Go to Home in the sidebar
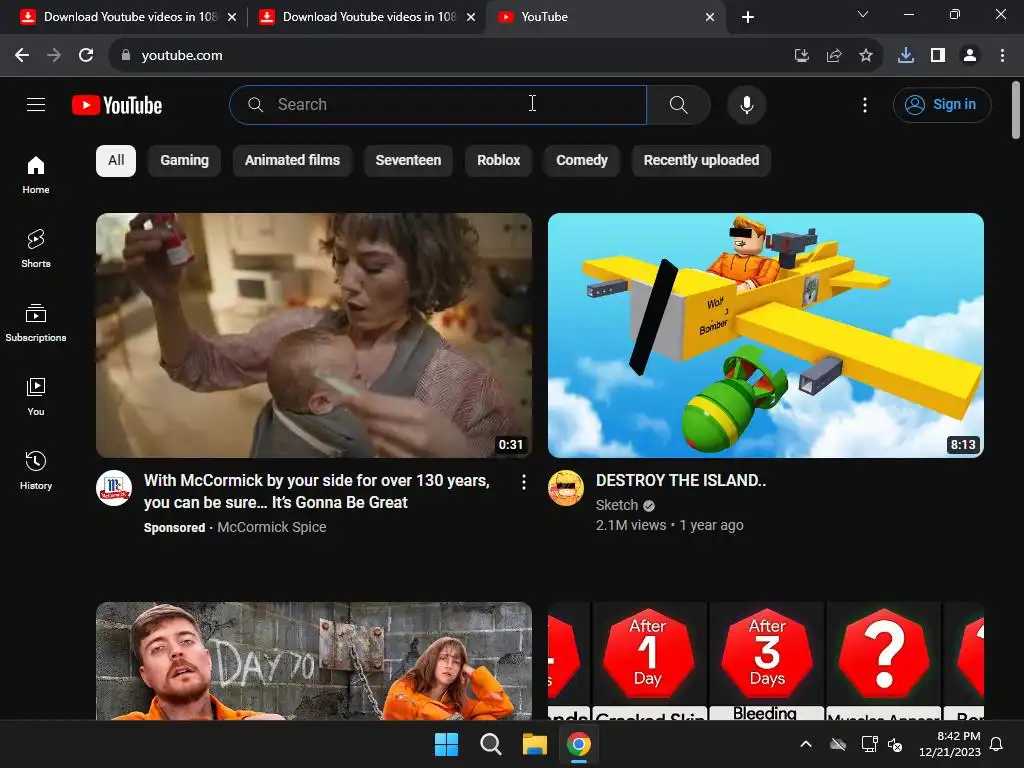Screen dimensions: 1024x768 [x=36, y=175]
